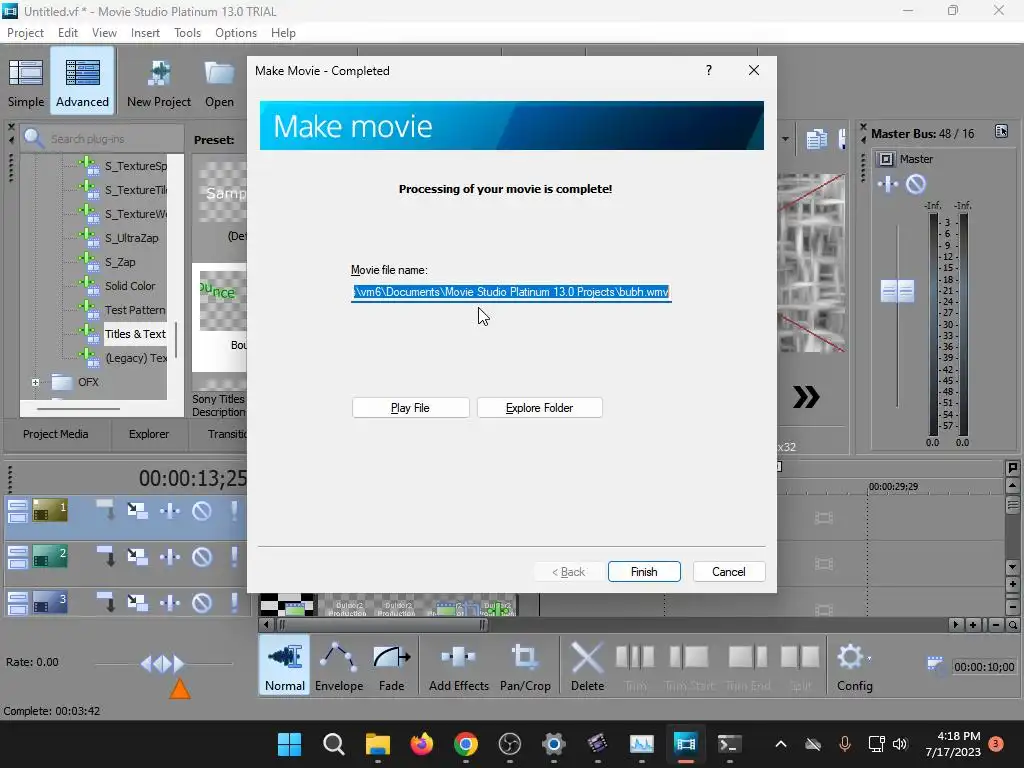Open the Edit menu
The width and height of the screenshot is (1024, 768).
pos(67,33)
